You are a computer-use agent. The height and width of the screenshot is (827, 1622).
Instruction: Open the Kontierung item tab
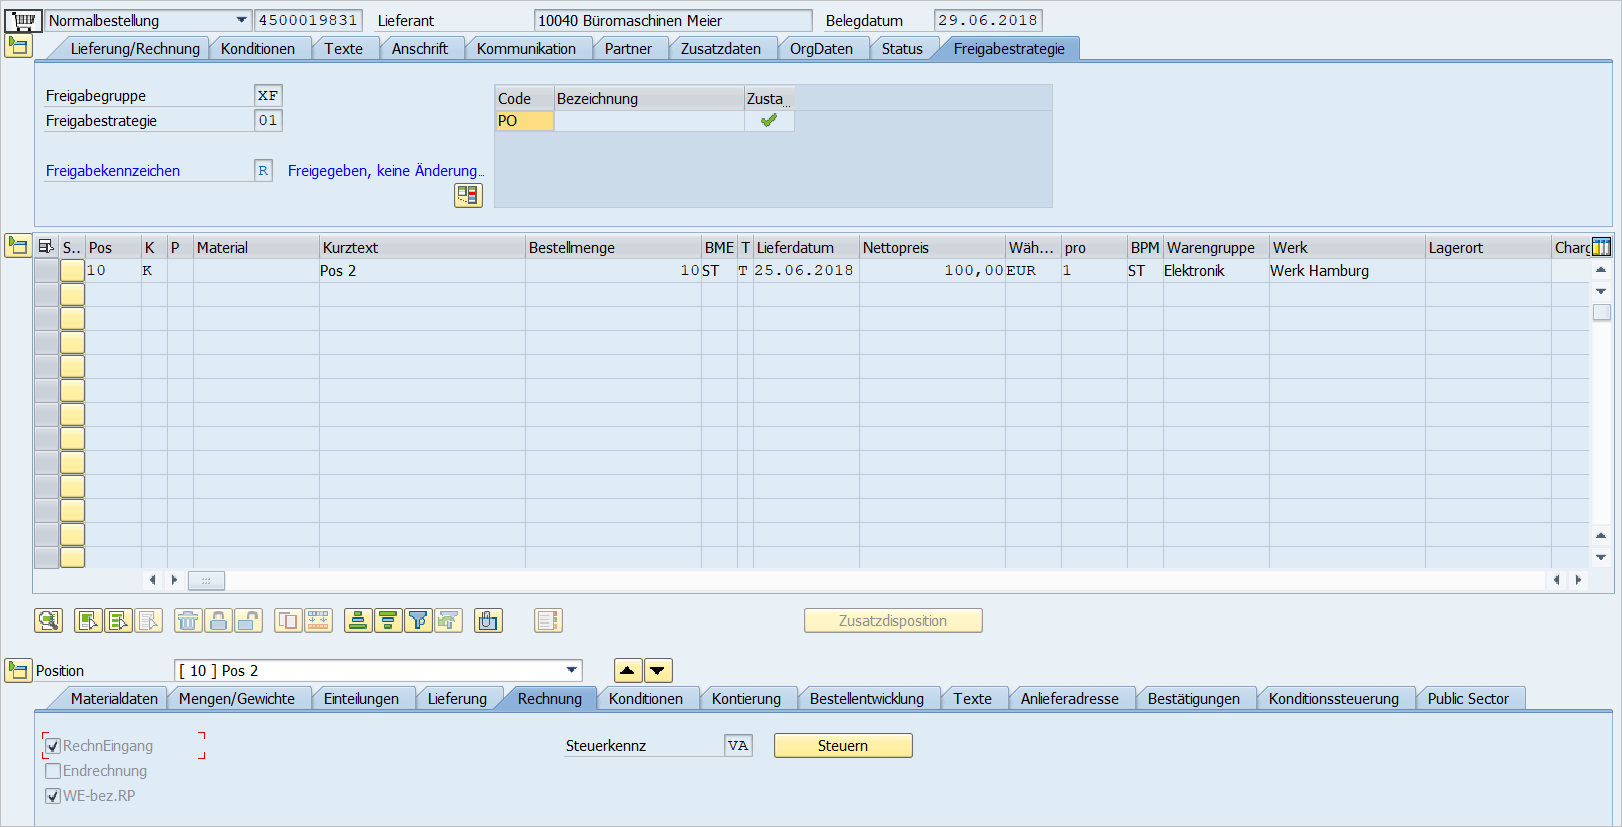pos(746,699)
